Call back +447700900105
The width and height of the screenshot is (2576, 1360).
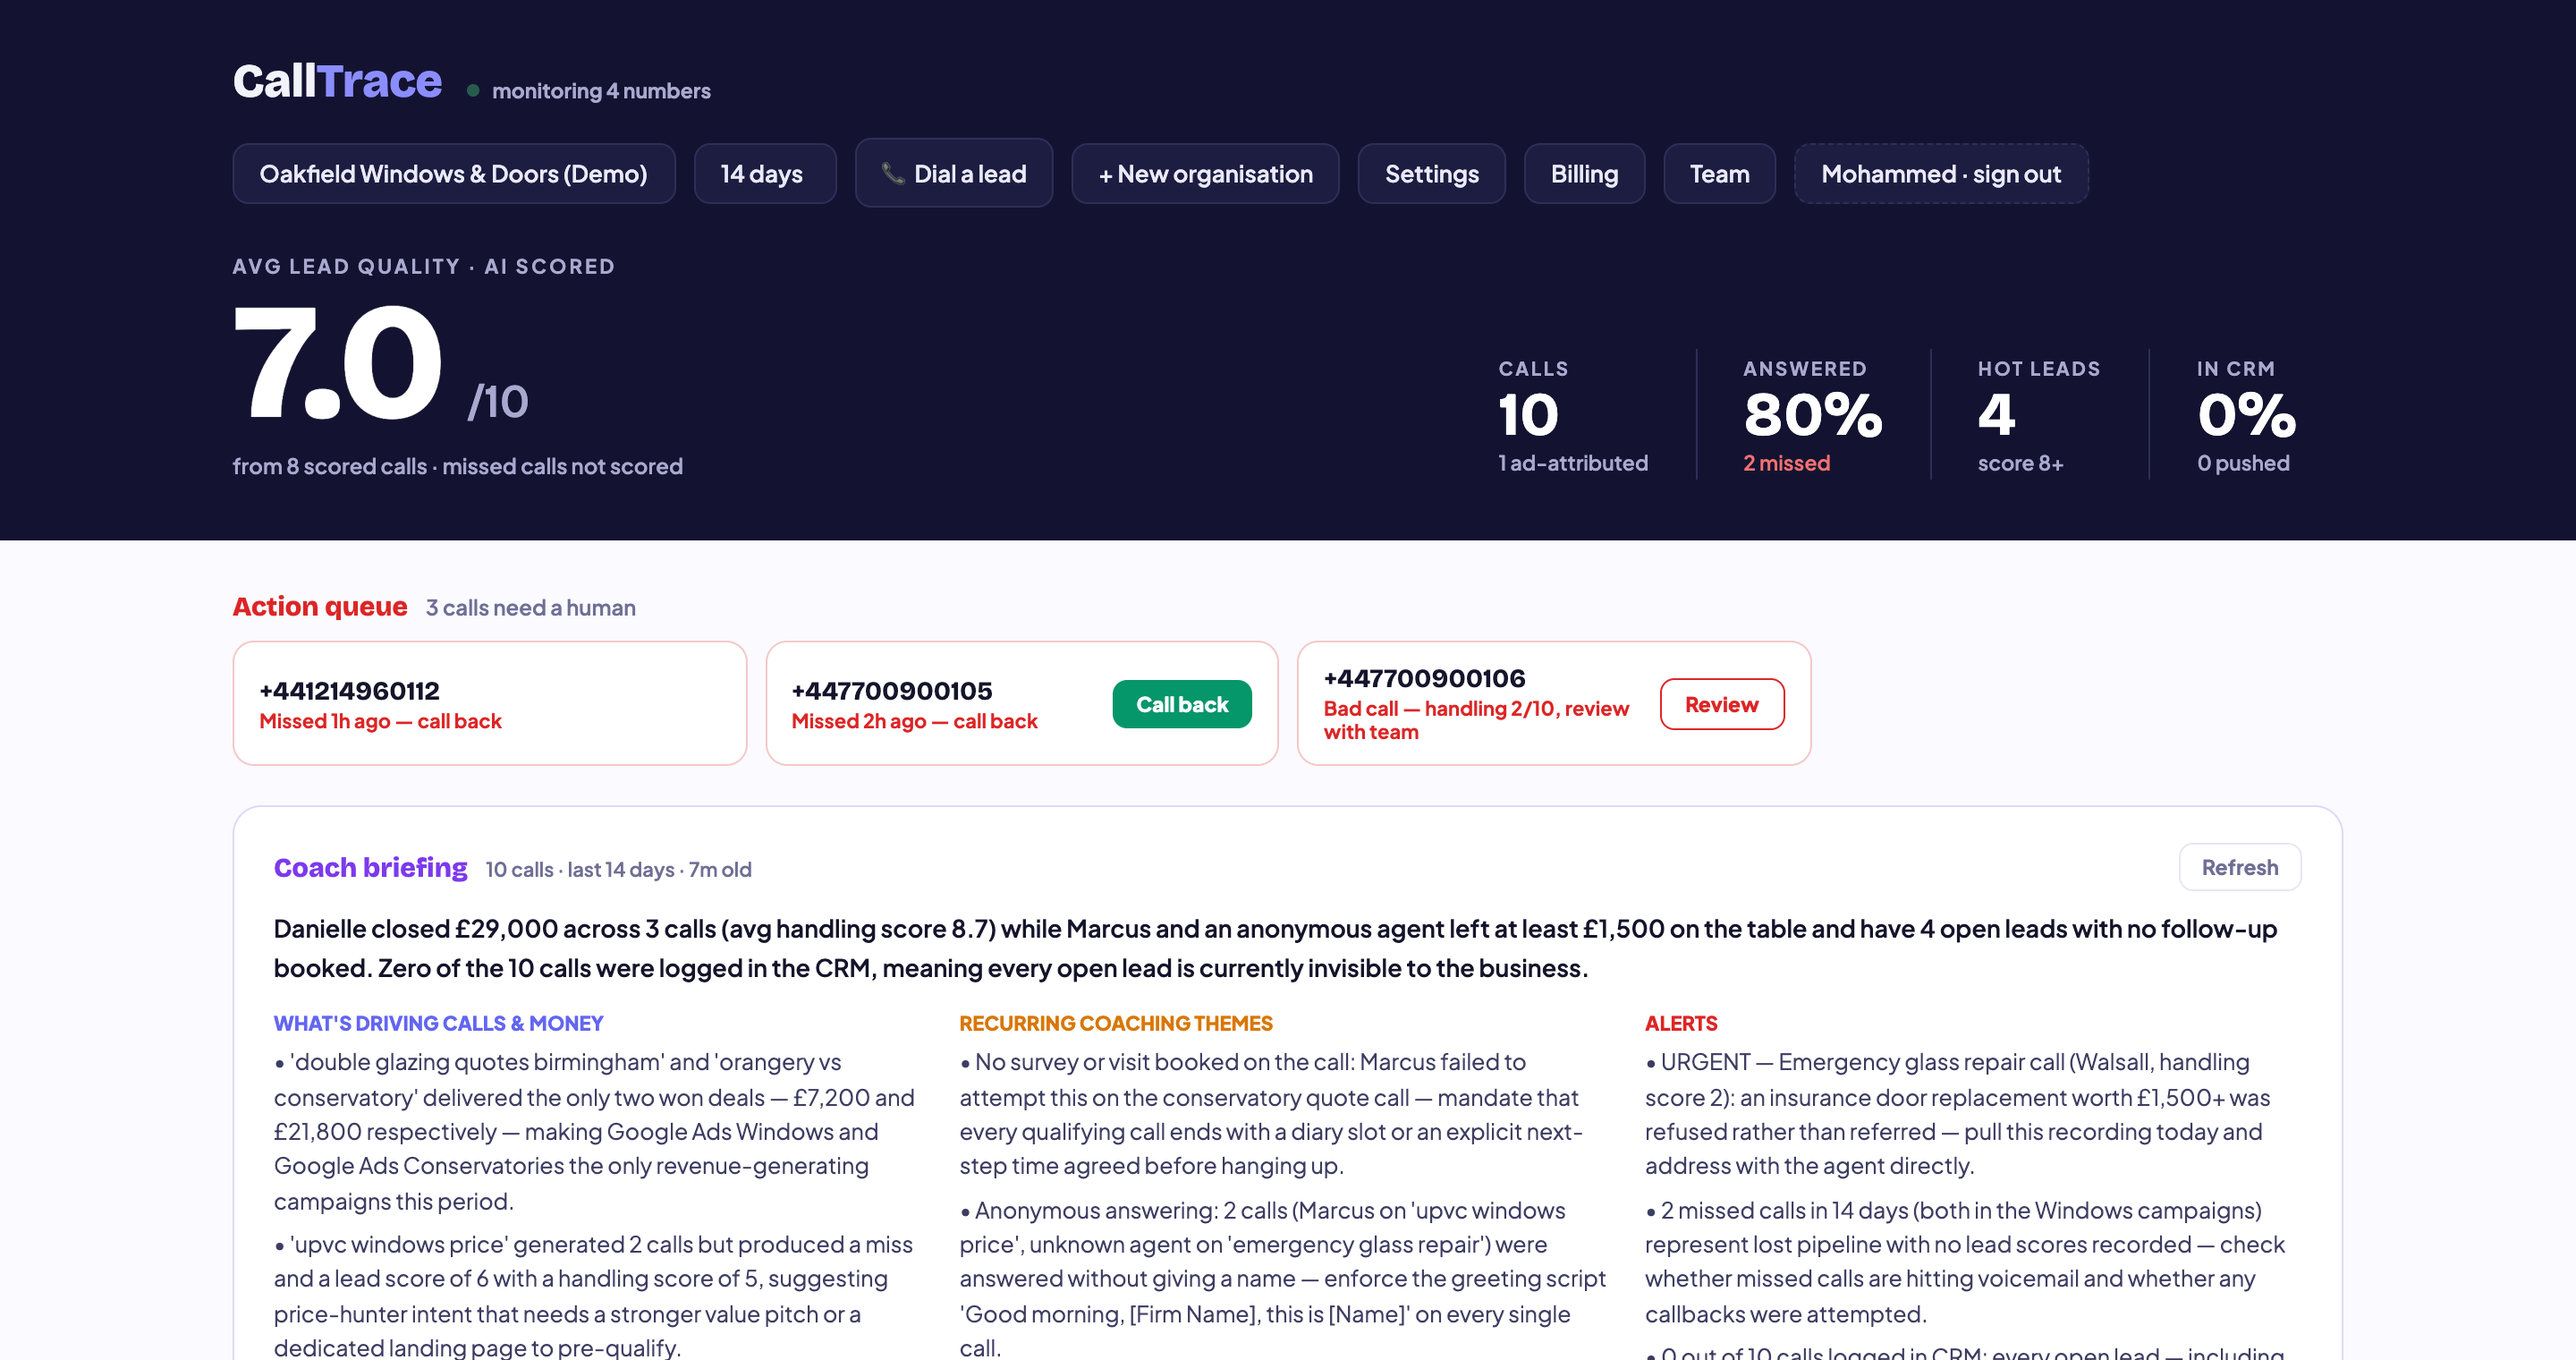[x=1181, y=704]
